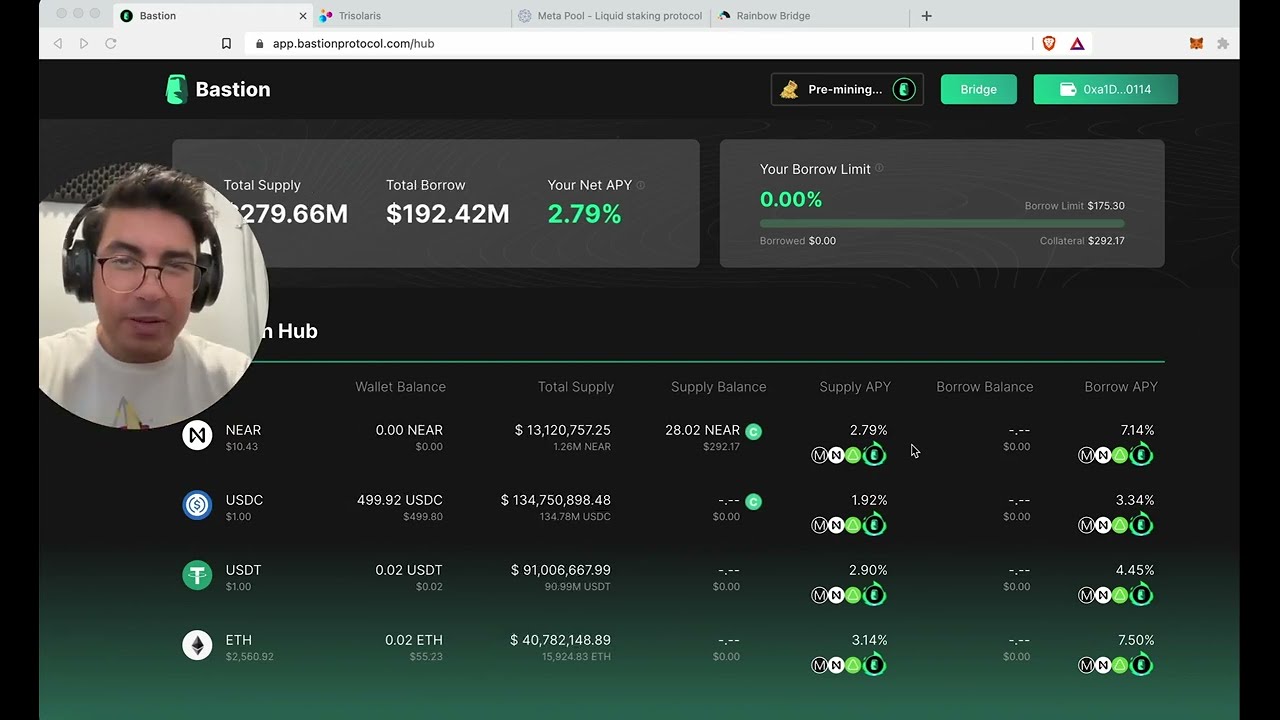
Task: Click the $ 40,782,148.89 total supply value
Action: click(x=560, y=640)
